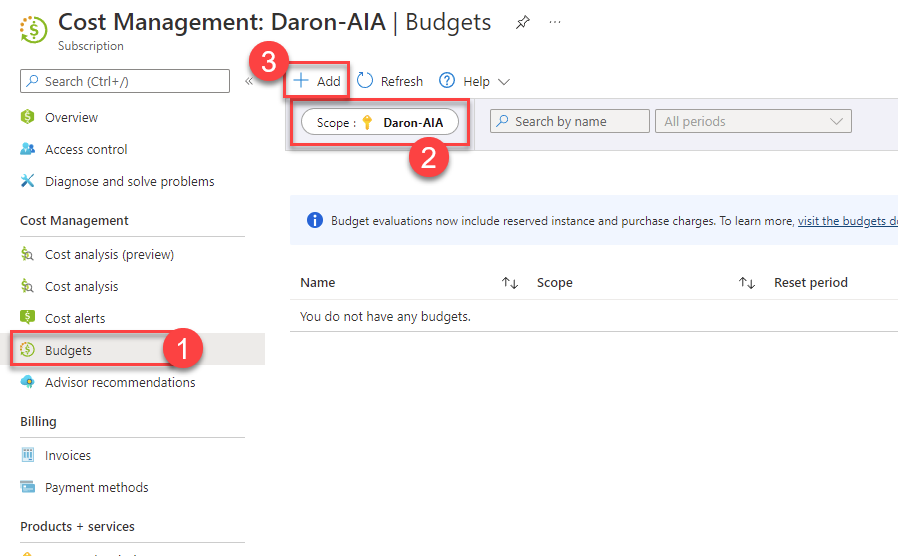Sort by the Name column
The width and height of the screenshot is (898, 556).
click(318, 283)
